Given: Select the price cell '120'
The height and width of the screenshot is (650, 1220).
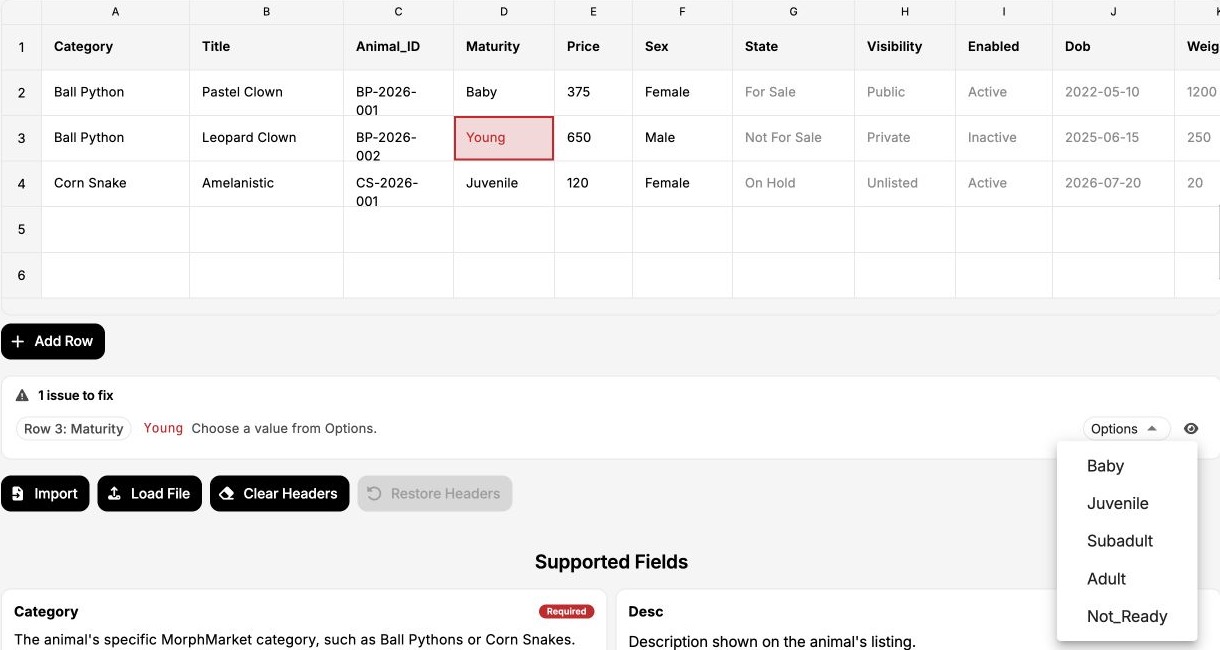Looking at the screenshot, I should point(593,183).
